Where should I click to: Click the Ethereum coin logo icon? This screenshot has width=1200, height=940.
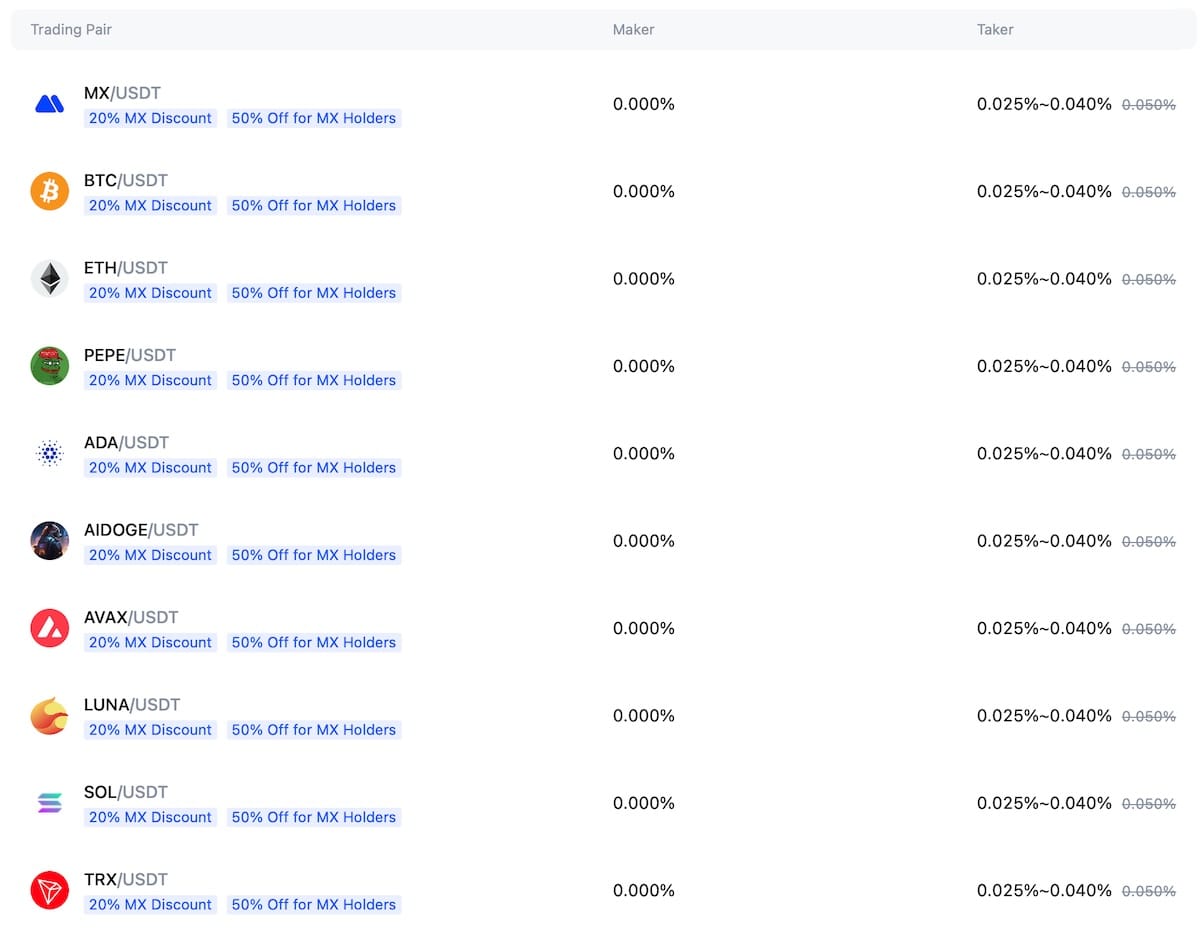tap(49, 278)
